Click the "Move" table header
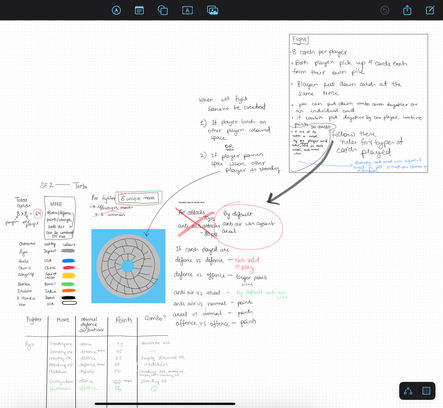443x408 pixels. point(63,319)
